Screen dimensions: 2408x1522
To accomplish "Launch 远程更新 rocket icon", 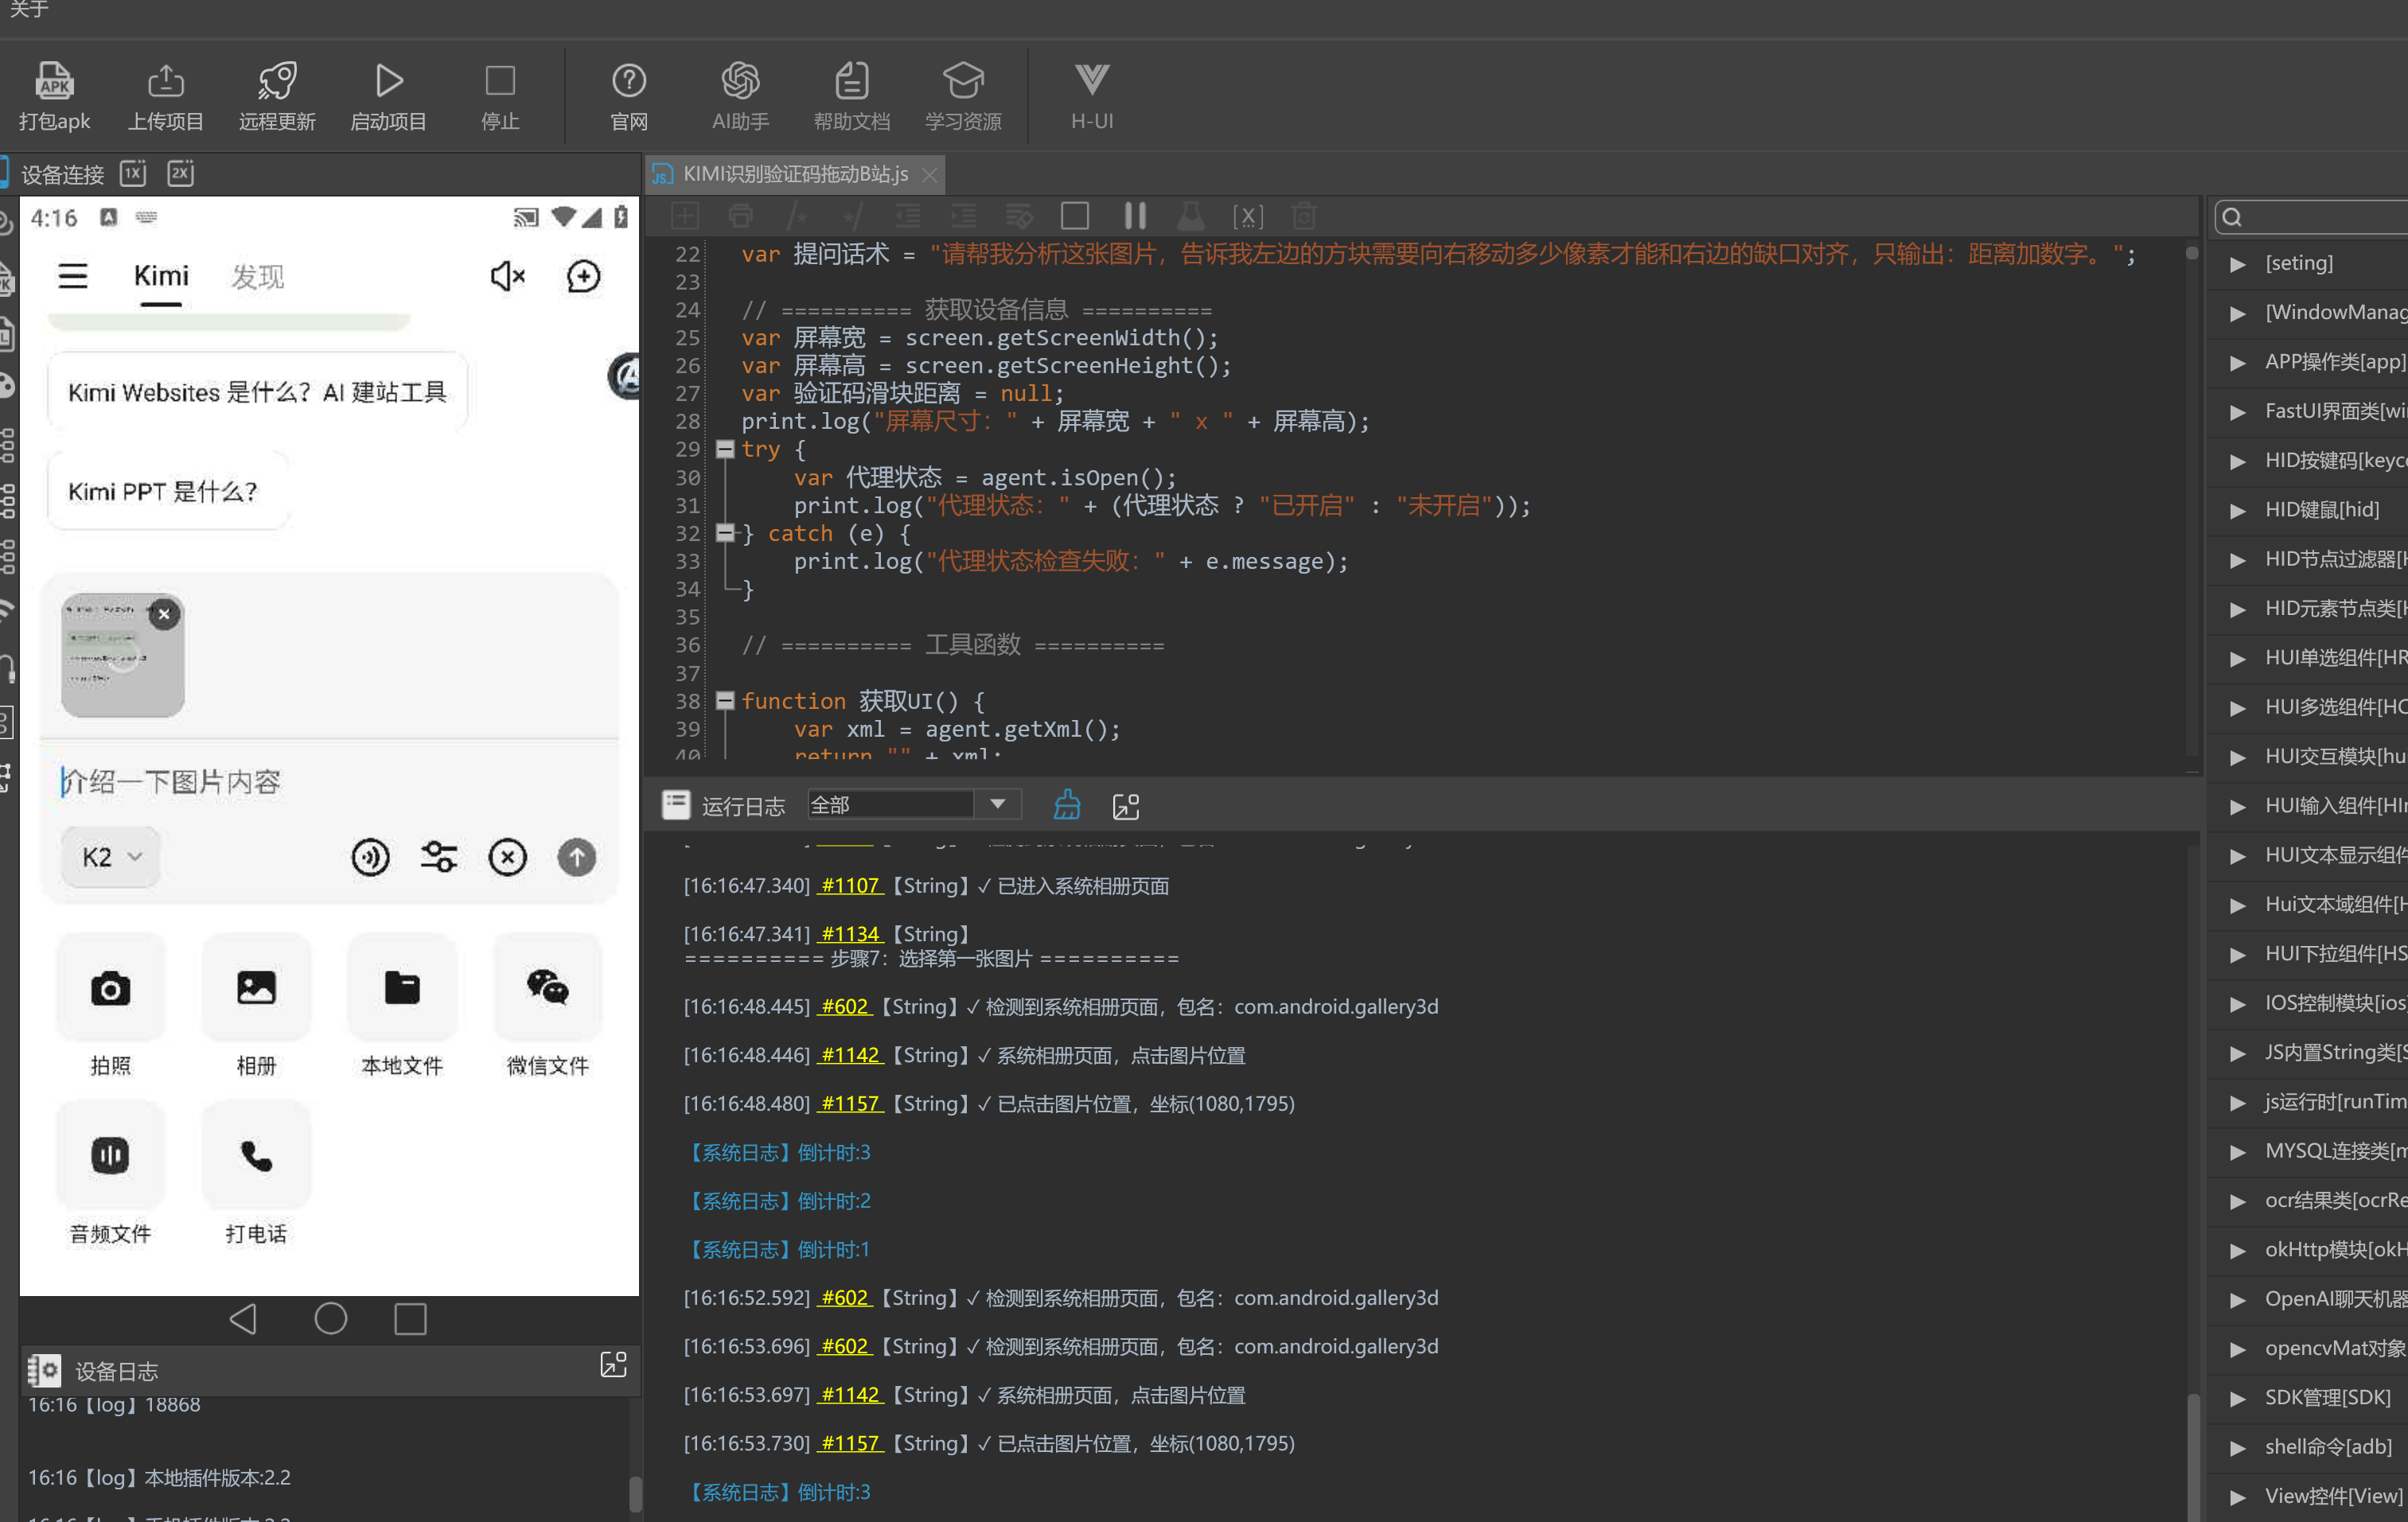I will coord(277,81).
